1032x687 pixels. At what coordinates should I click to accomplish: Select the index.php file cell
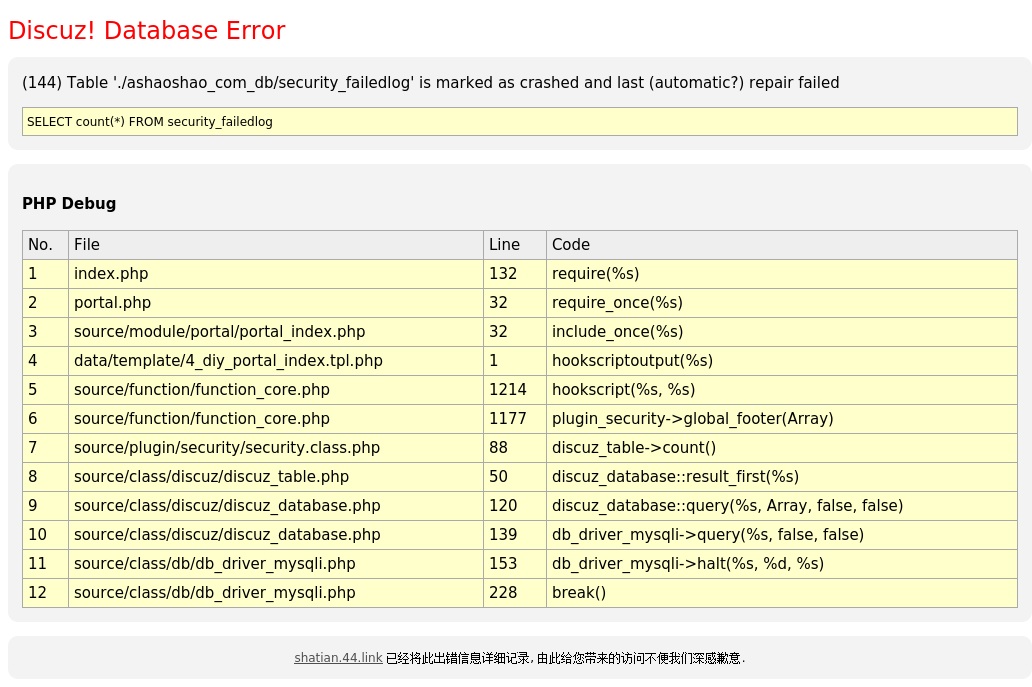[111, 274]
